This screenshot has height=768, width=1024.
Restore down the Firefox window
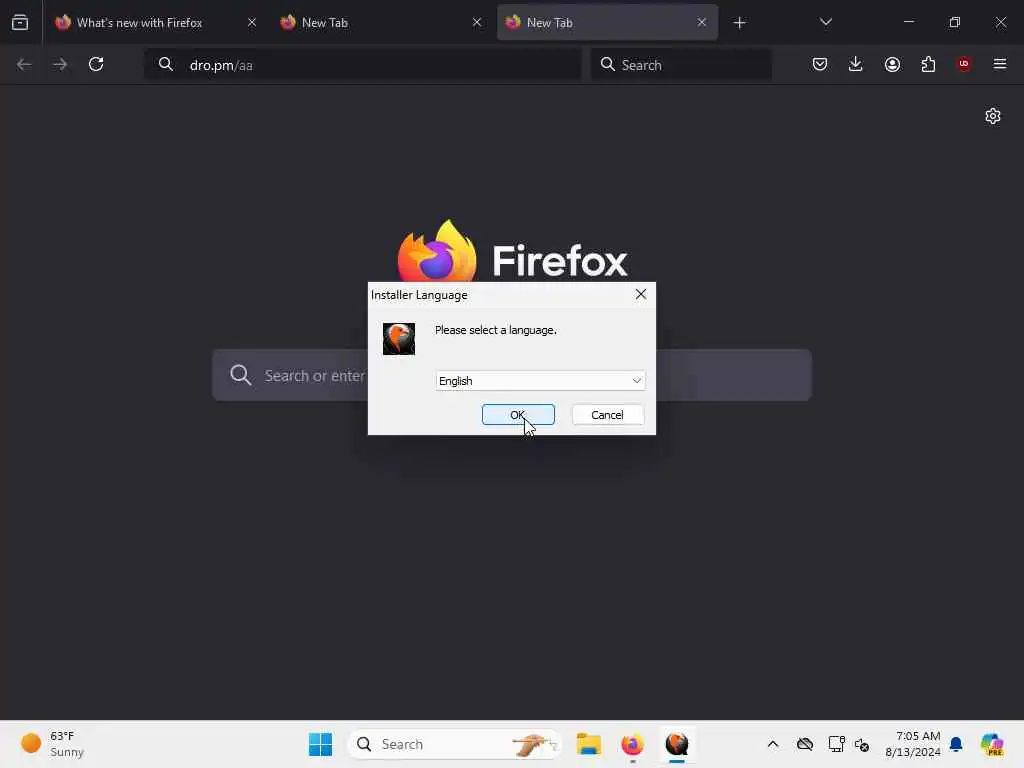click(x=955, y=22)
